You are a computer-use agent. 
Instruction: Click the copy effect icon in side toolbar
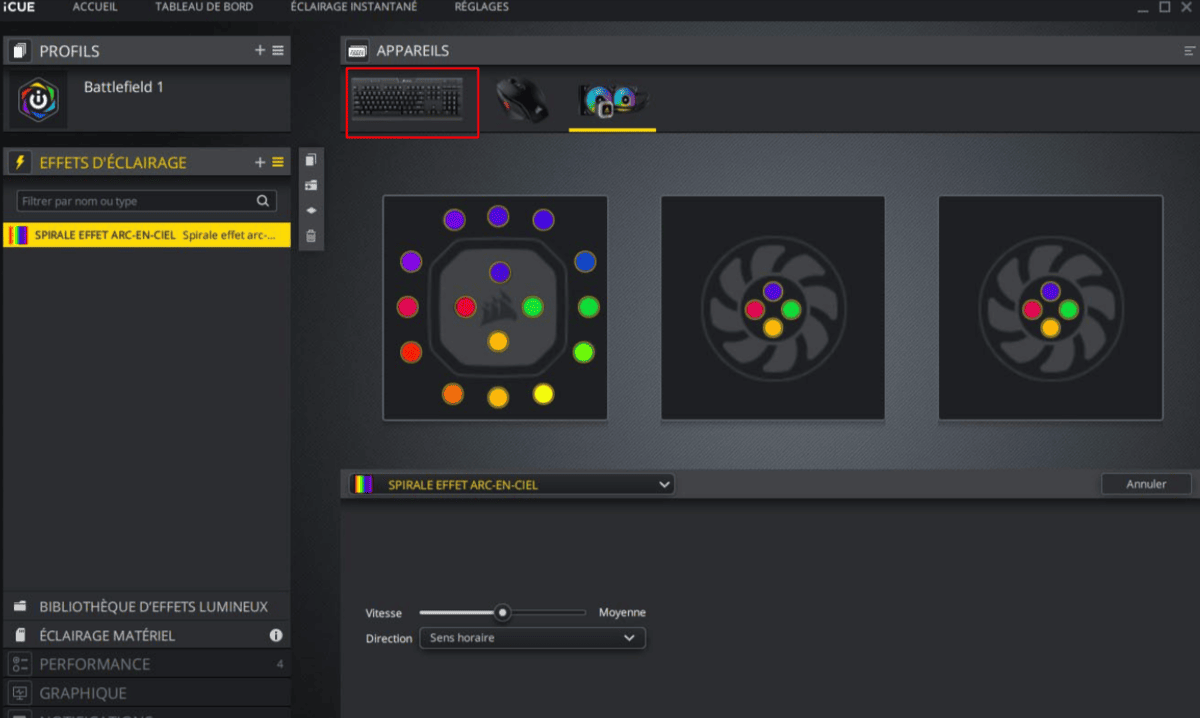click(x=311, y=160)
